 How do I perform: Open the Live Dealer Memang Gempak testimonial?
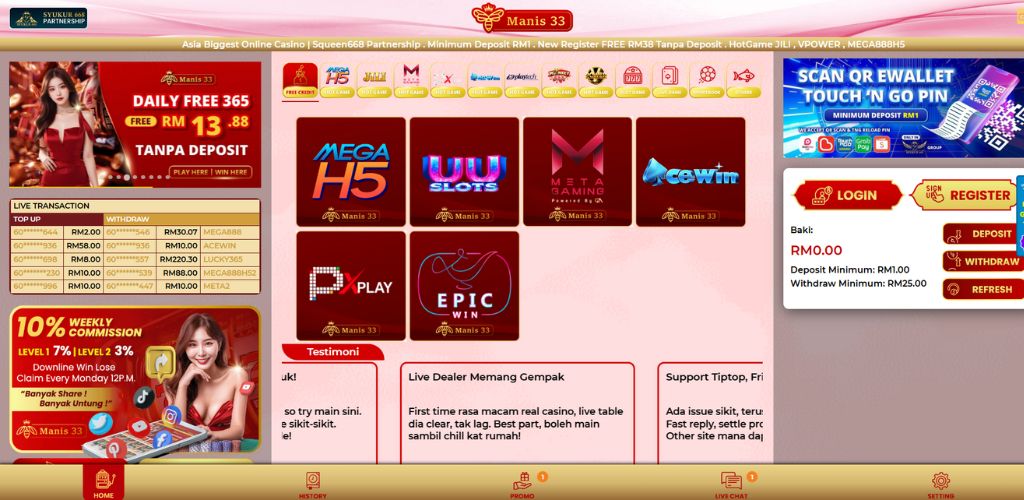(517, 413)
